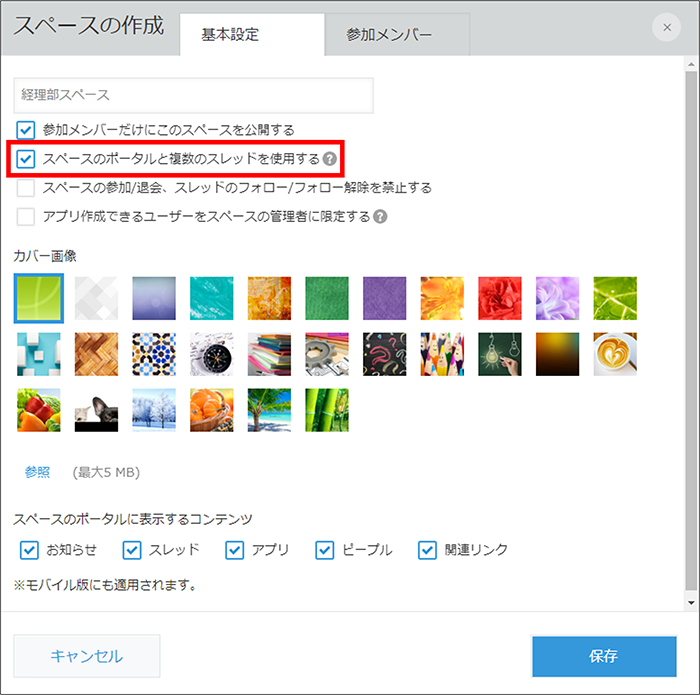Viewport: 700px width, 695px height.
Task: Select the woven wood cover image
Action: [x=96, y=354]
